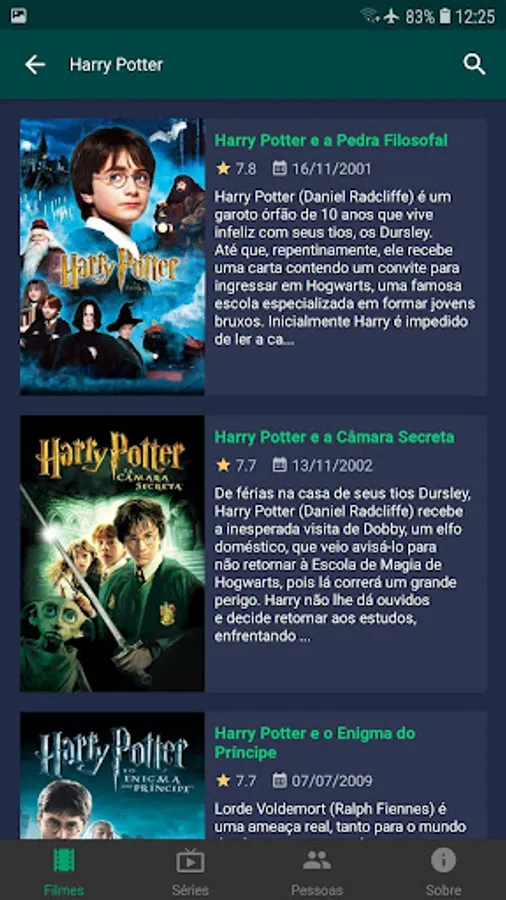Switch to the Pessoas tab label
Viewport: 506px width, 900px height.
(317, 890)
